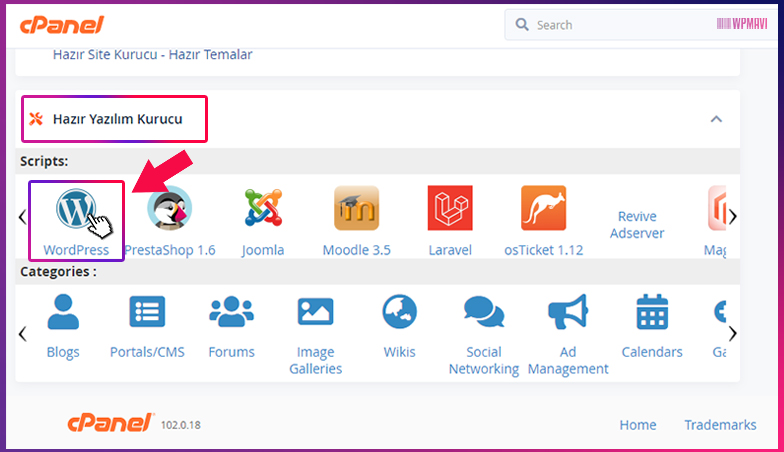The height and width of the screenshot is (452, 784).
Task: Open the Revive Adserver link
Action: pos(637,224)
